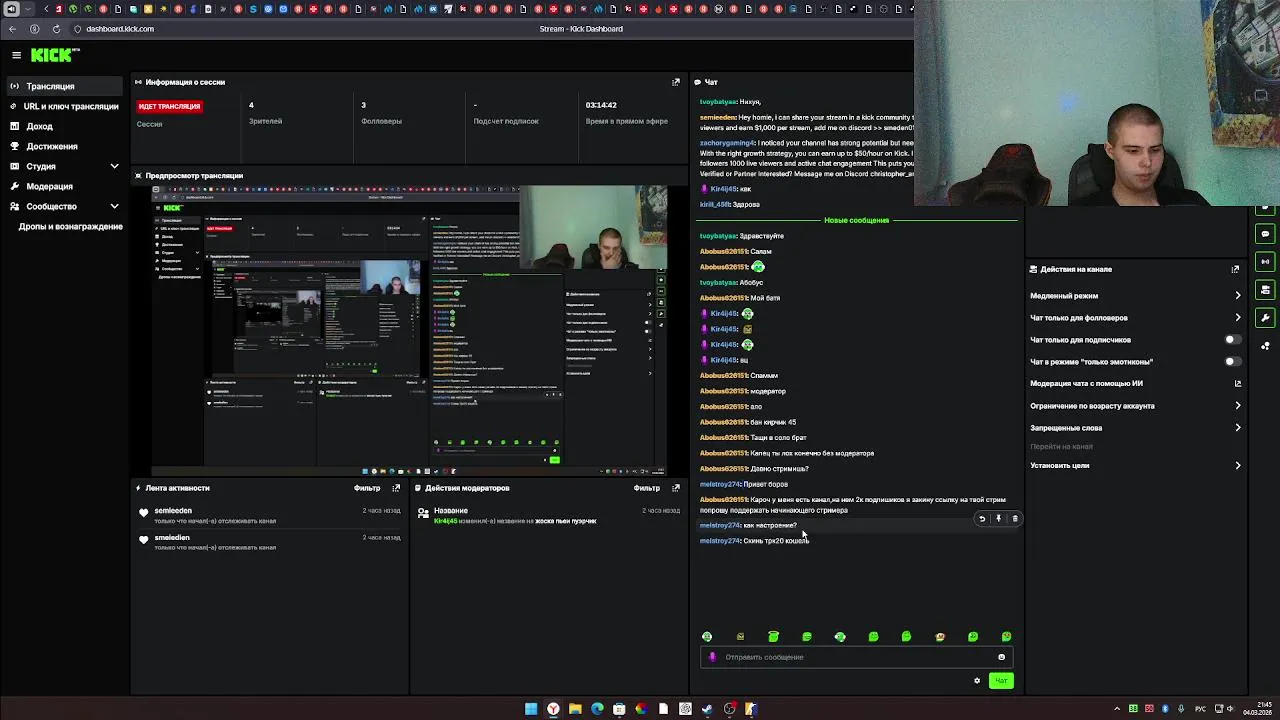Open Фильтр in Лента активности
This screenshot has height=720, width=1280.
[367, 488]
